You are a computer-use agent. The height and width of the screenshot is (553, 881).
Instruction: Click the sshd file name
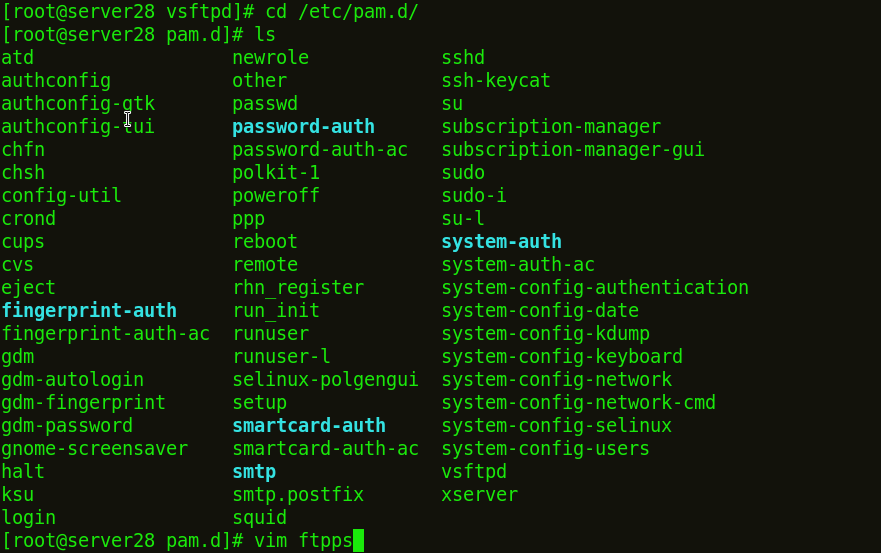(x=463, y=57)
